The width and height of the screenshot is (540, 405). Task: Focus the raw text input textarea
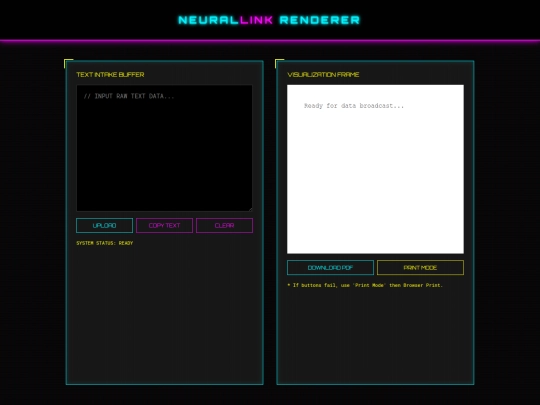tap(164, 148)
